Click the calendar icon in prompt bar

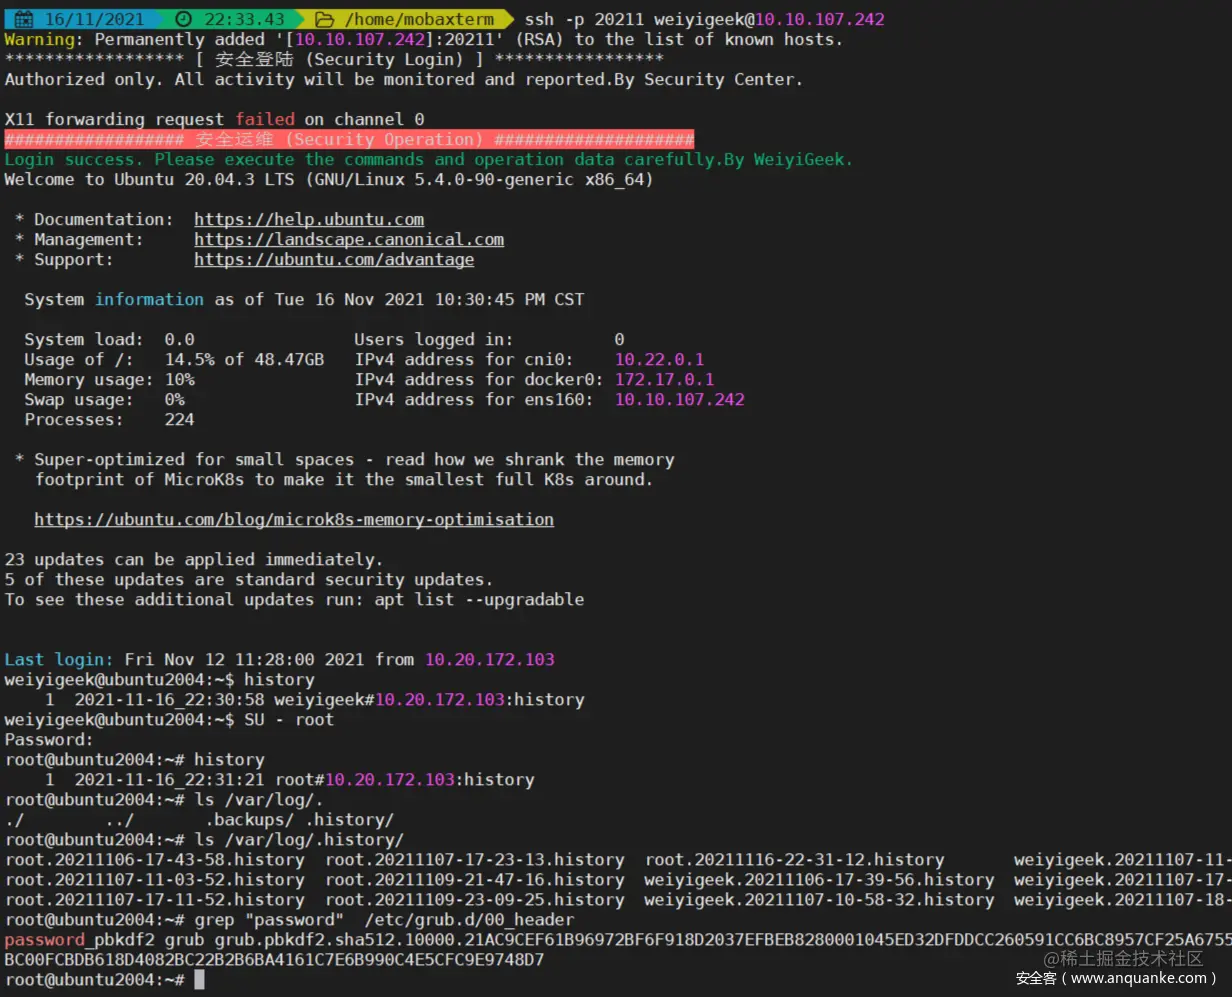[25, 19]
